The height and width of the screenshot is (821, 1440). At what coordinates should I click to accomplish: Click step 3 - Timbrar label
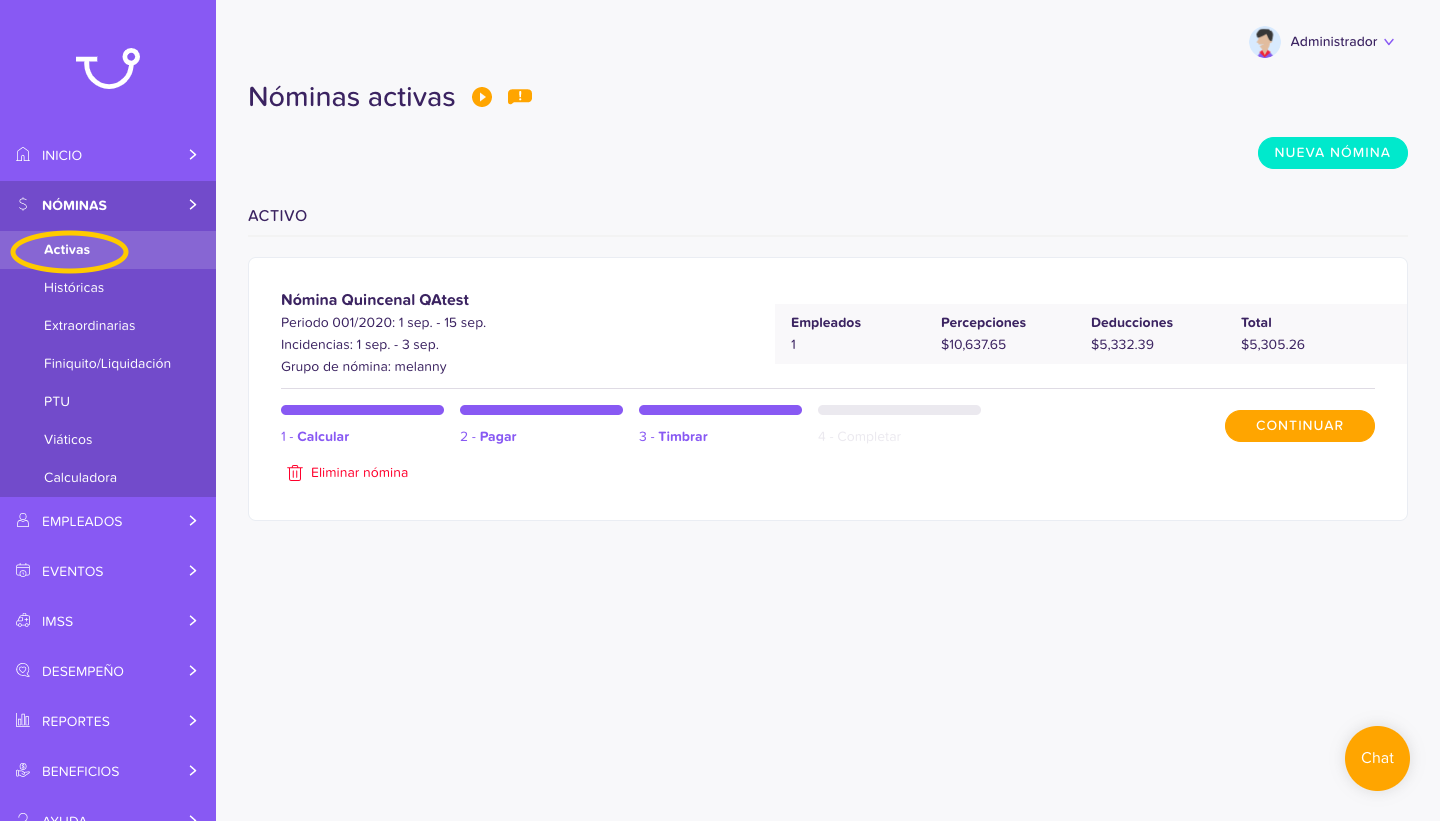[x=673, y=437]
